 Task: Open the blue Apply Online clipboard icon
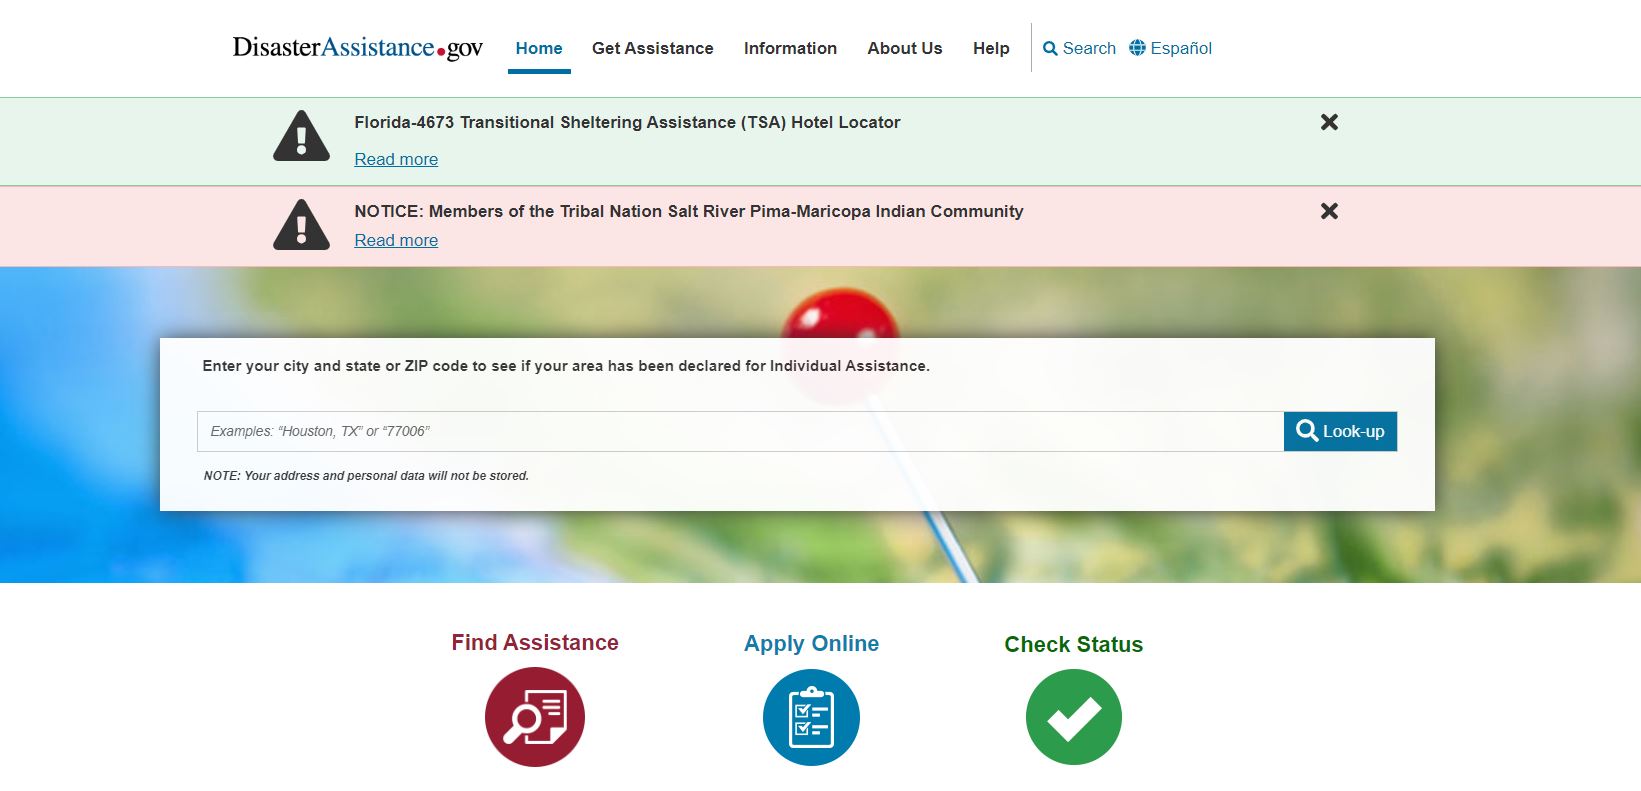(811, 718)
